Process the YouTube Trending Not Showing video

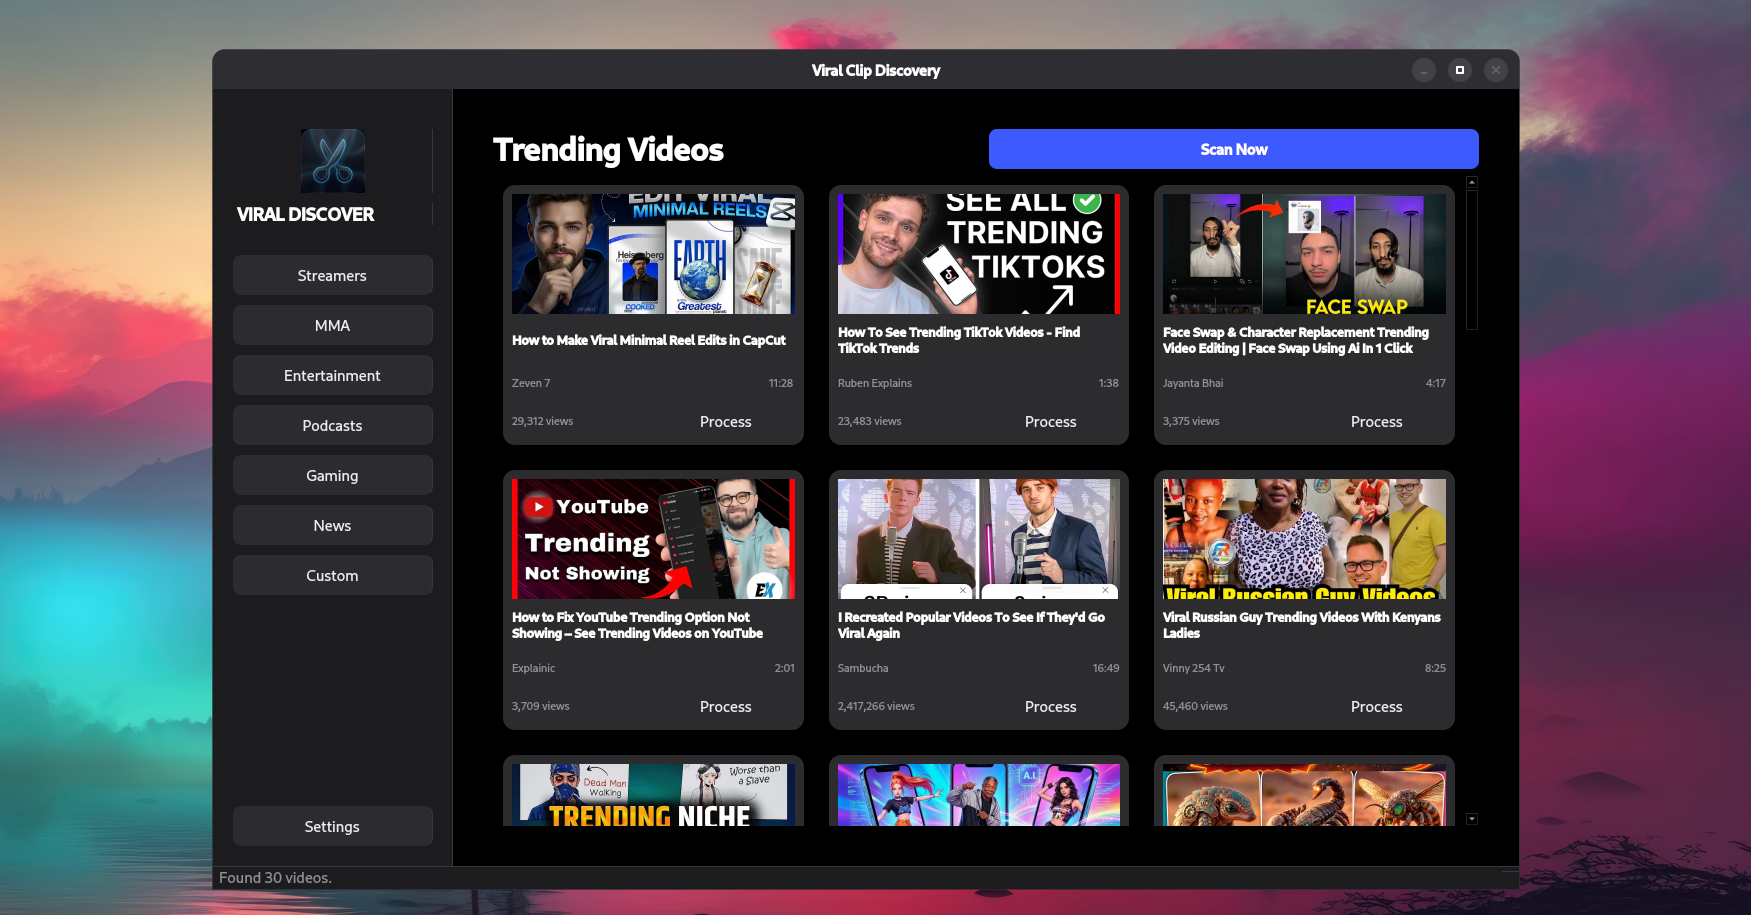725,707
